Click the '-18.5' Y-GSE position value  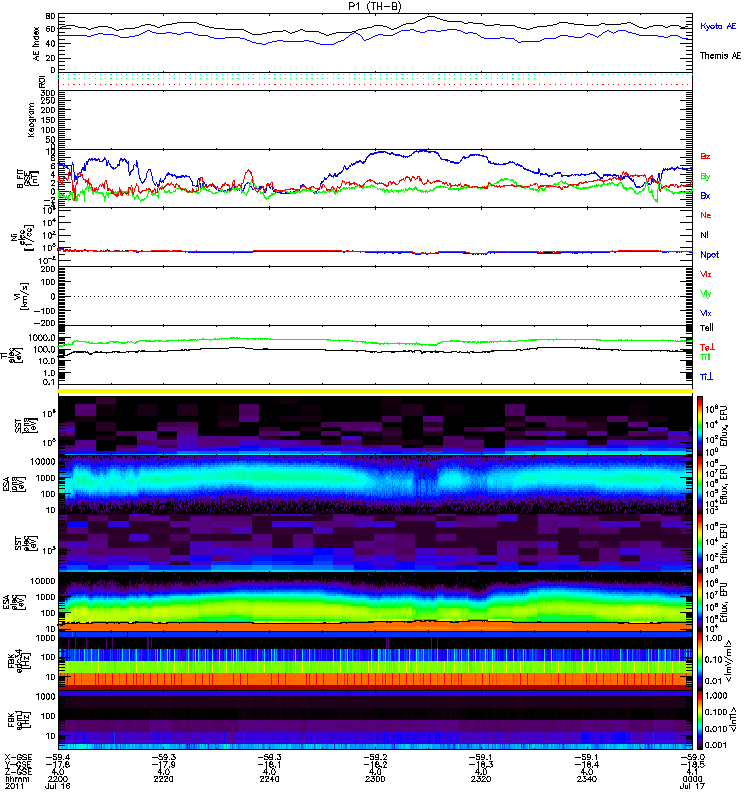click(692, 764)
